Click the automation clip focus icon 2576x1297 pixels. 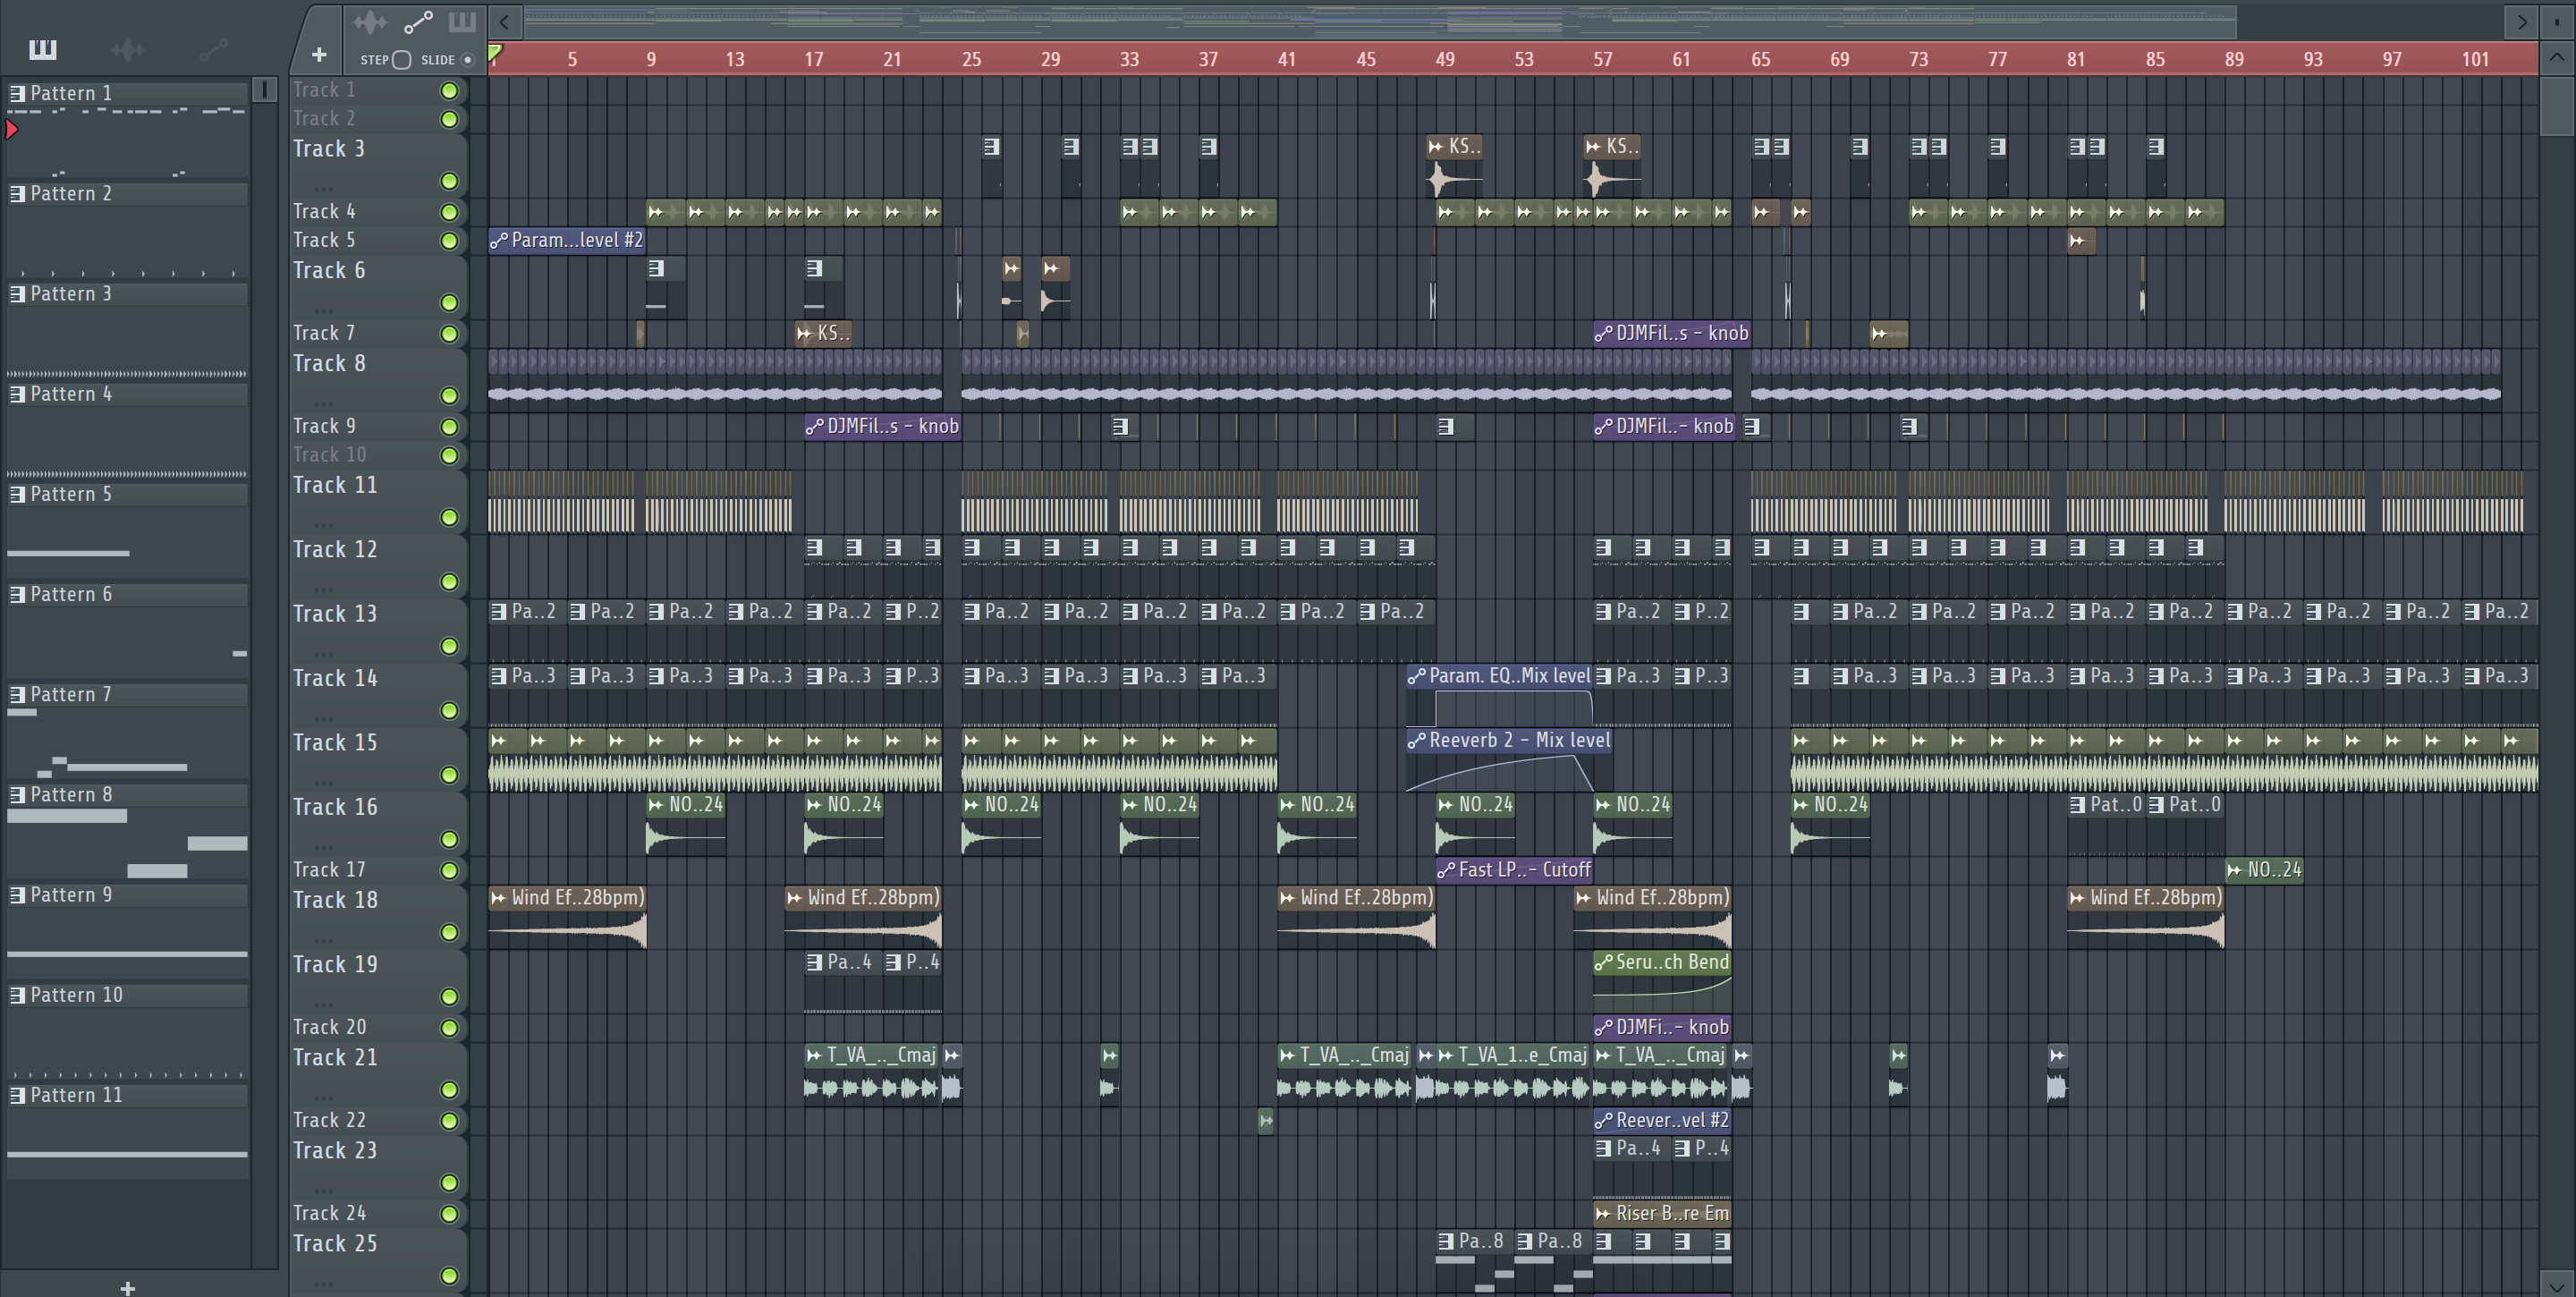point(418,22)
